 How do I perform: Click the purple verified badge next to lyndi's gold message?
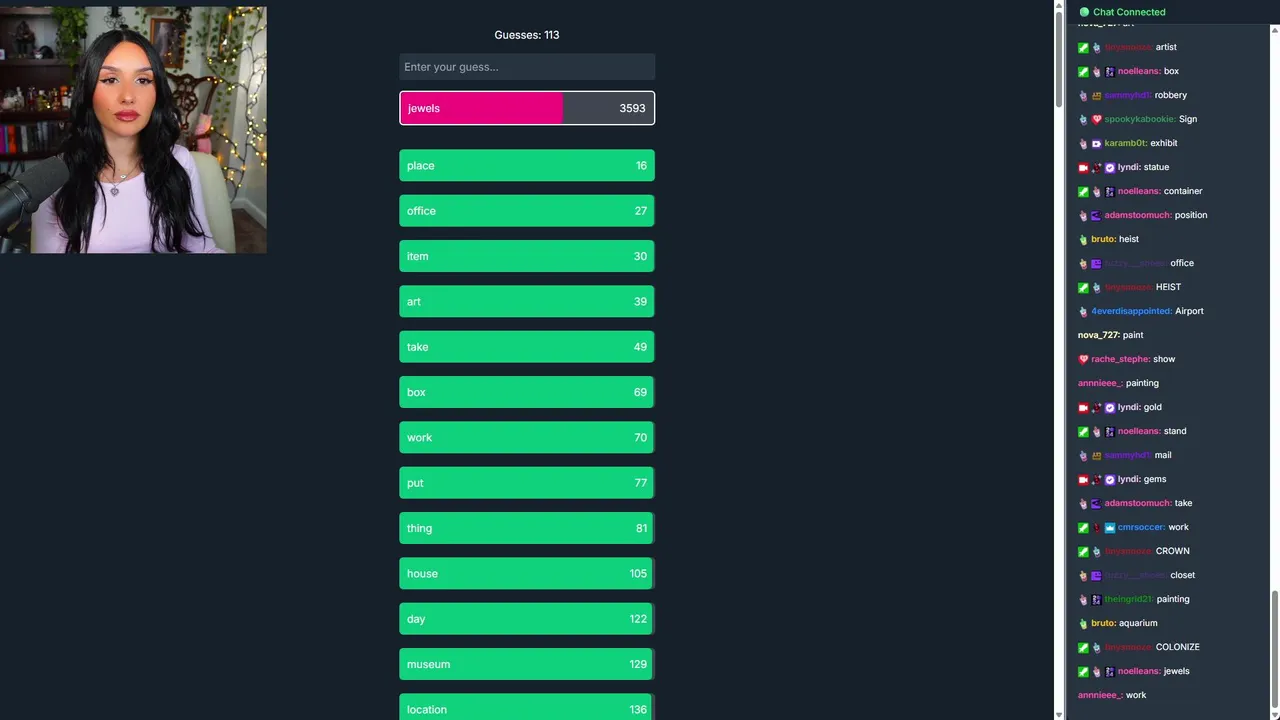[1110, 408]
